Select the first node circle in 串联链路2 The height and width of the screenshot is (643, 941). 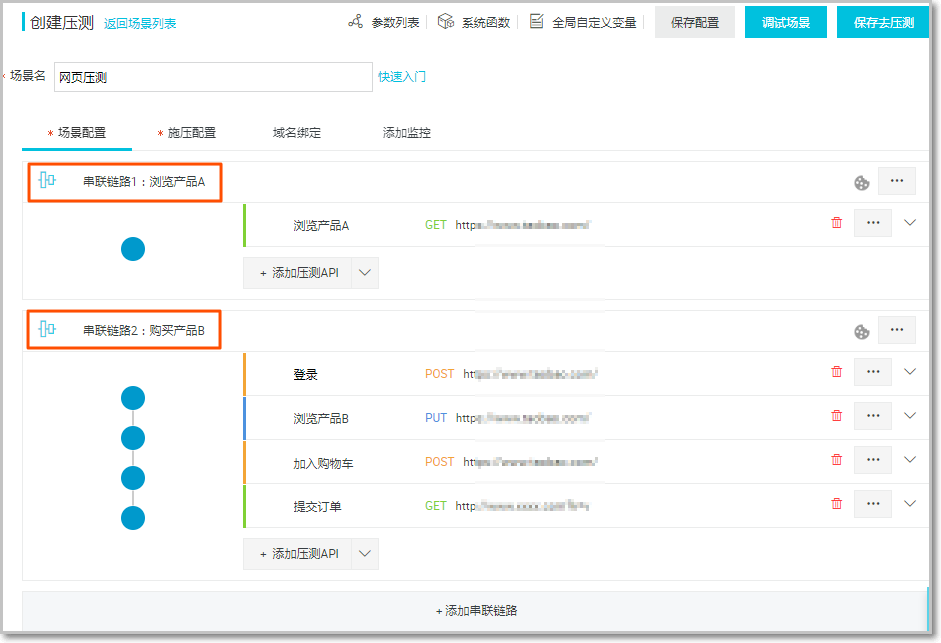point(133,397)
